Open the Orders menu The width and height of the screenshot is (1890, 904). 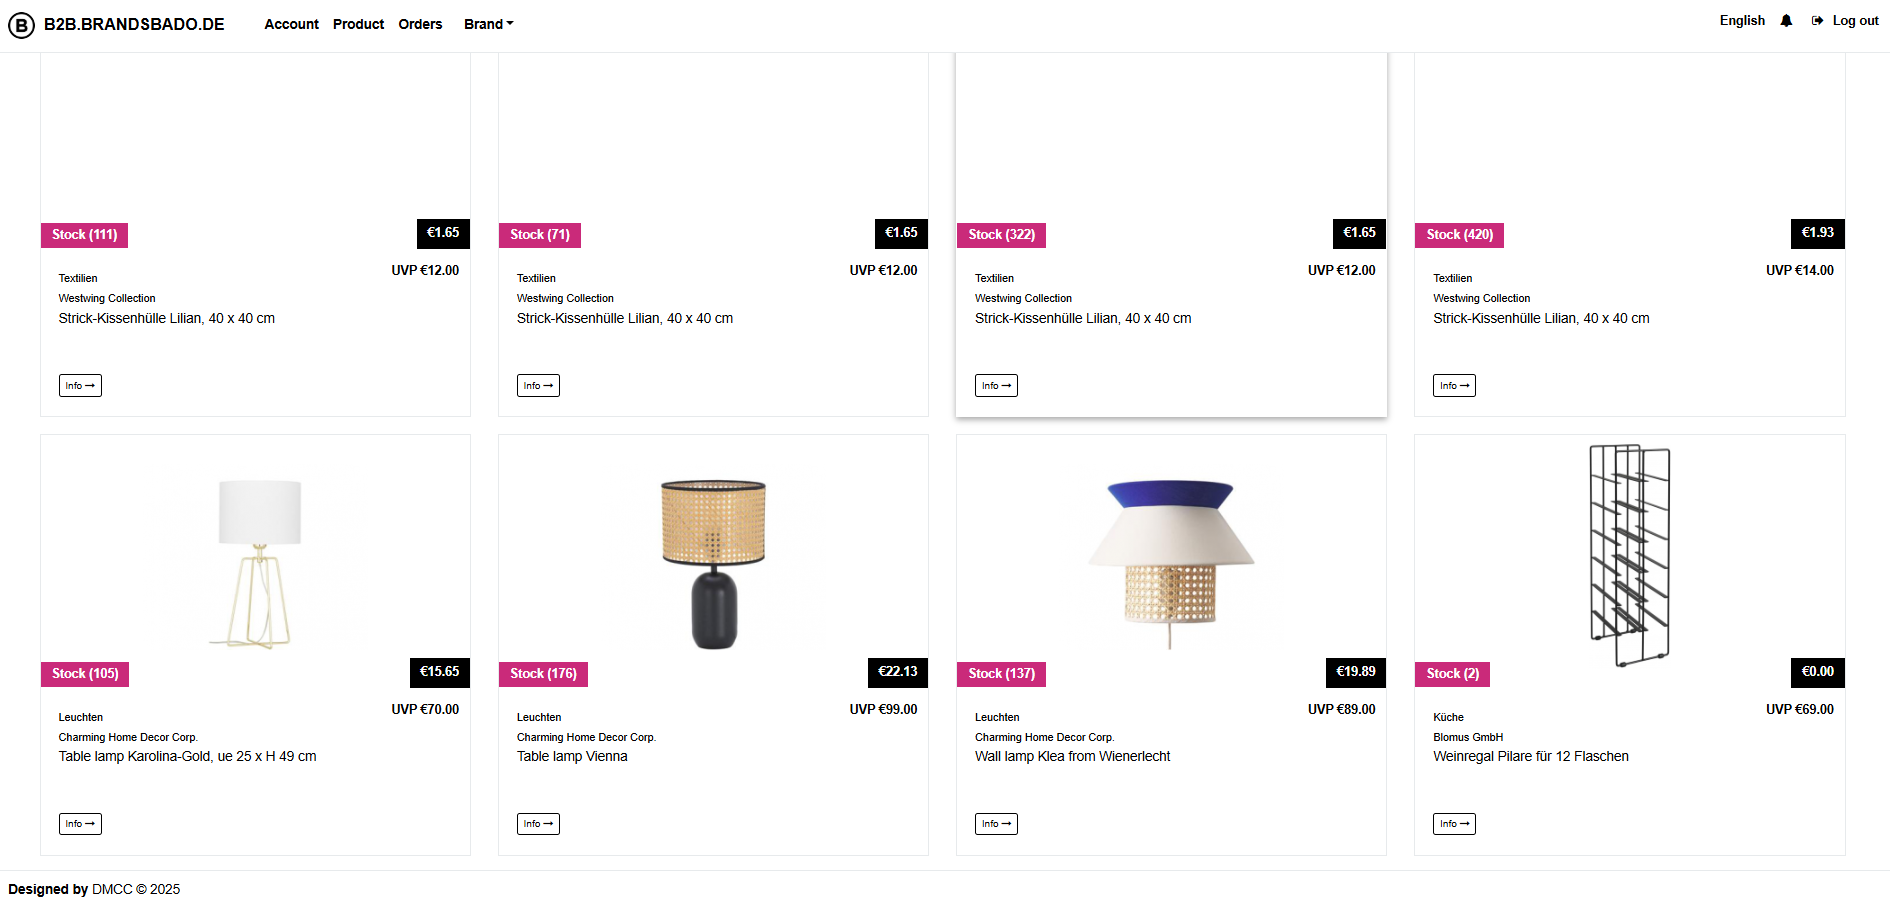click(420, 23)
